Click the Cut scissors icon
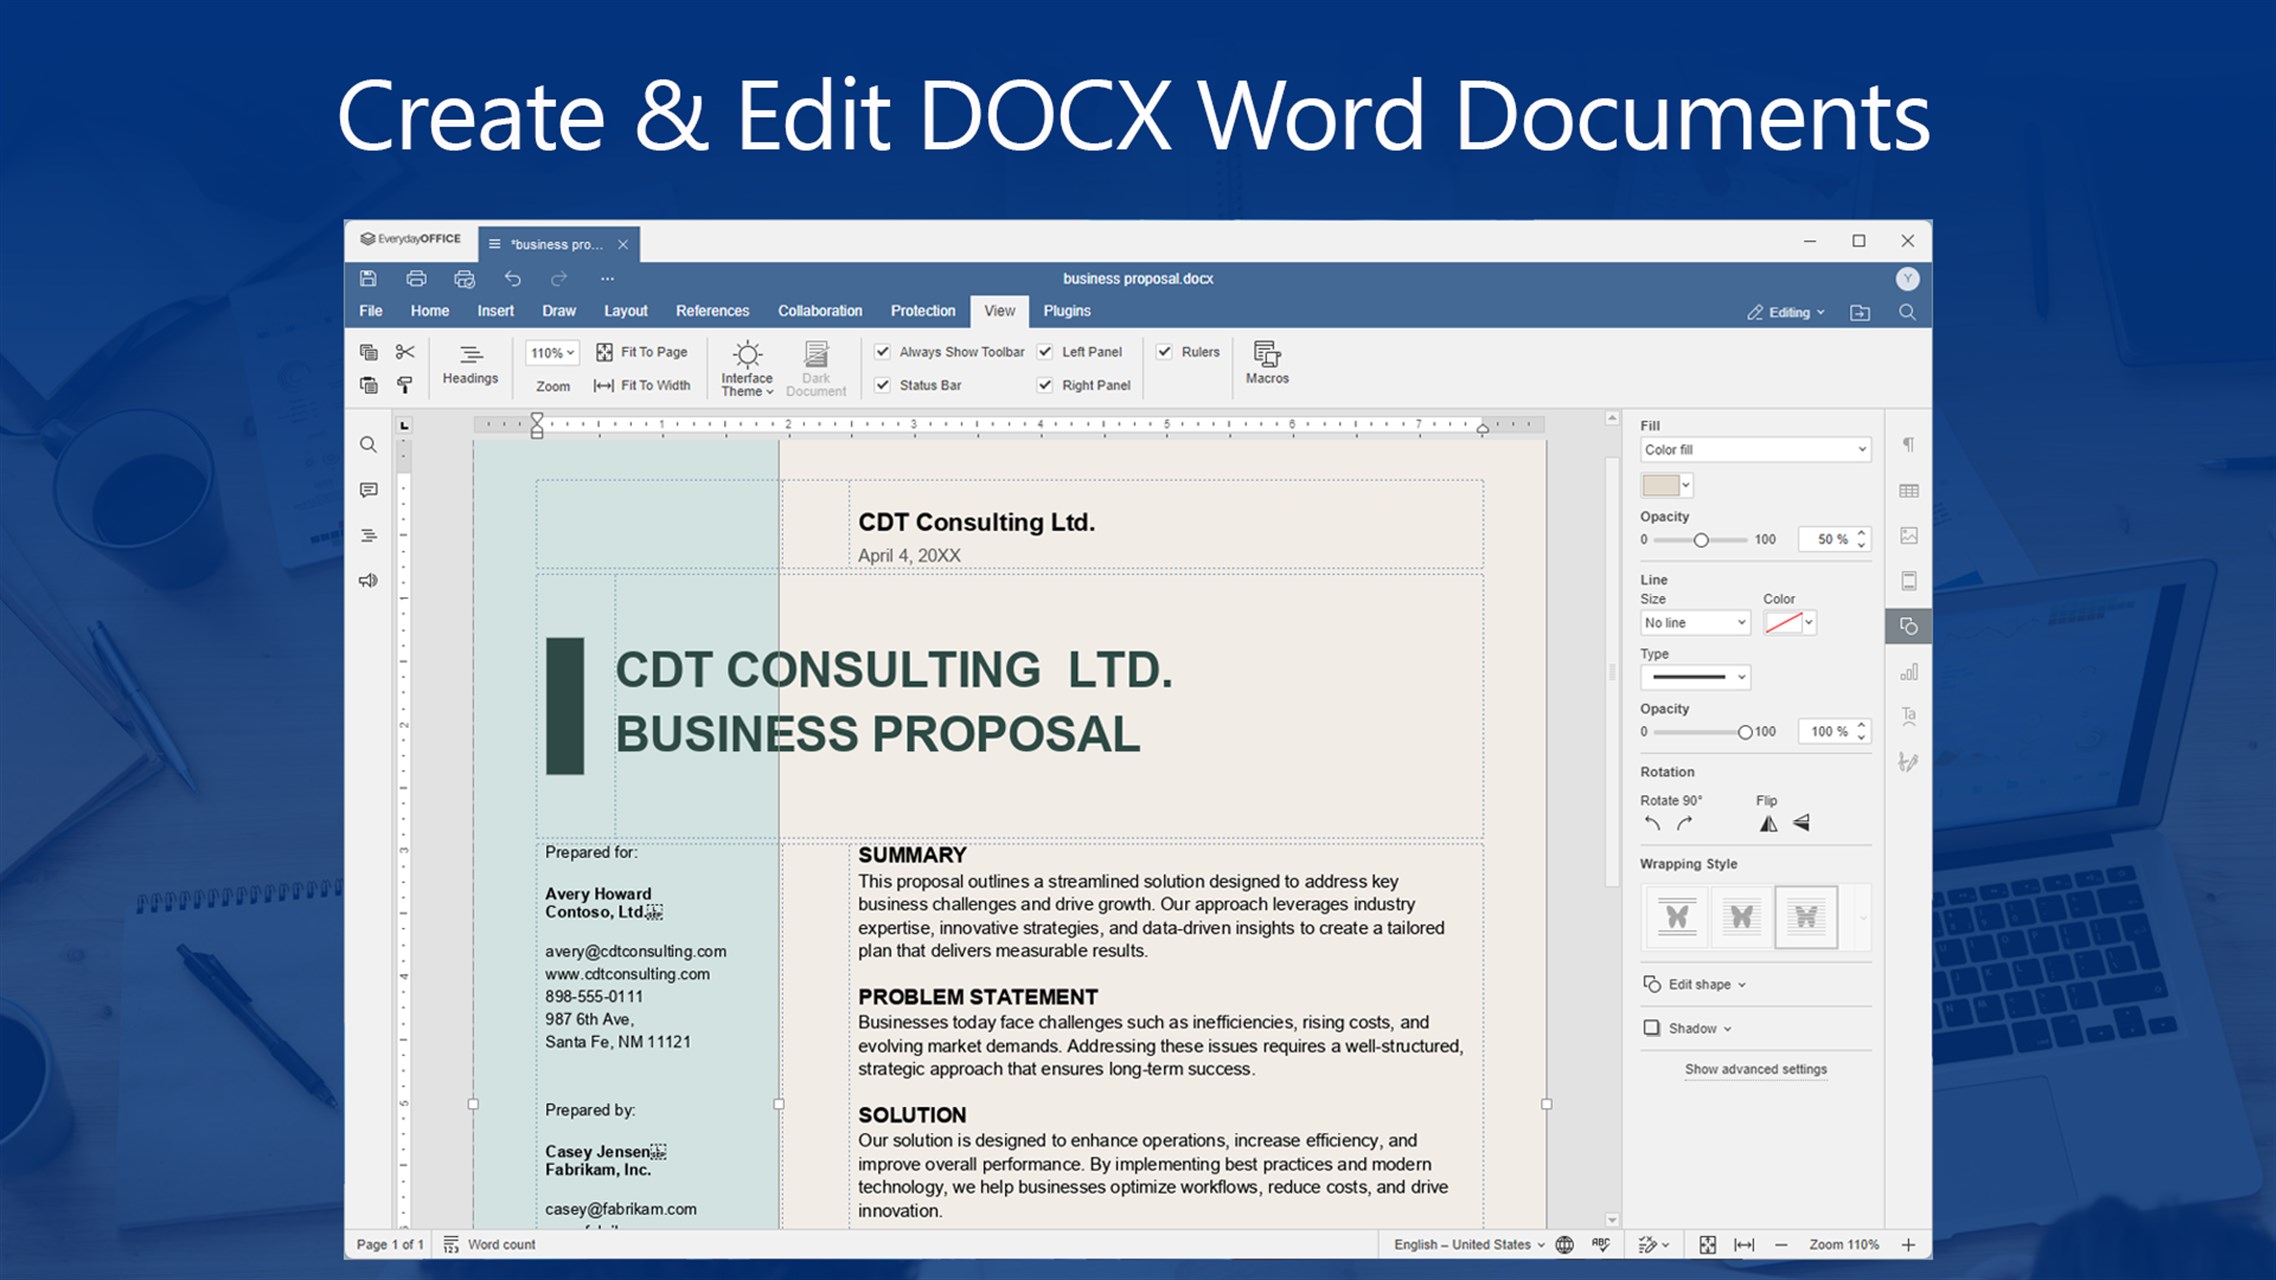This screenshot has width=2276, height=1280. [404, 352]
